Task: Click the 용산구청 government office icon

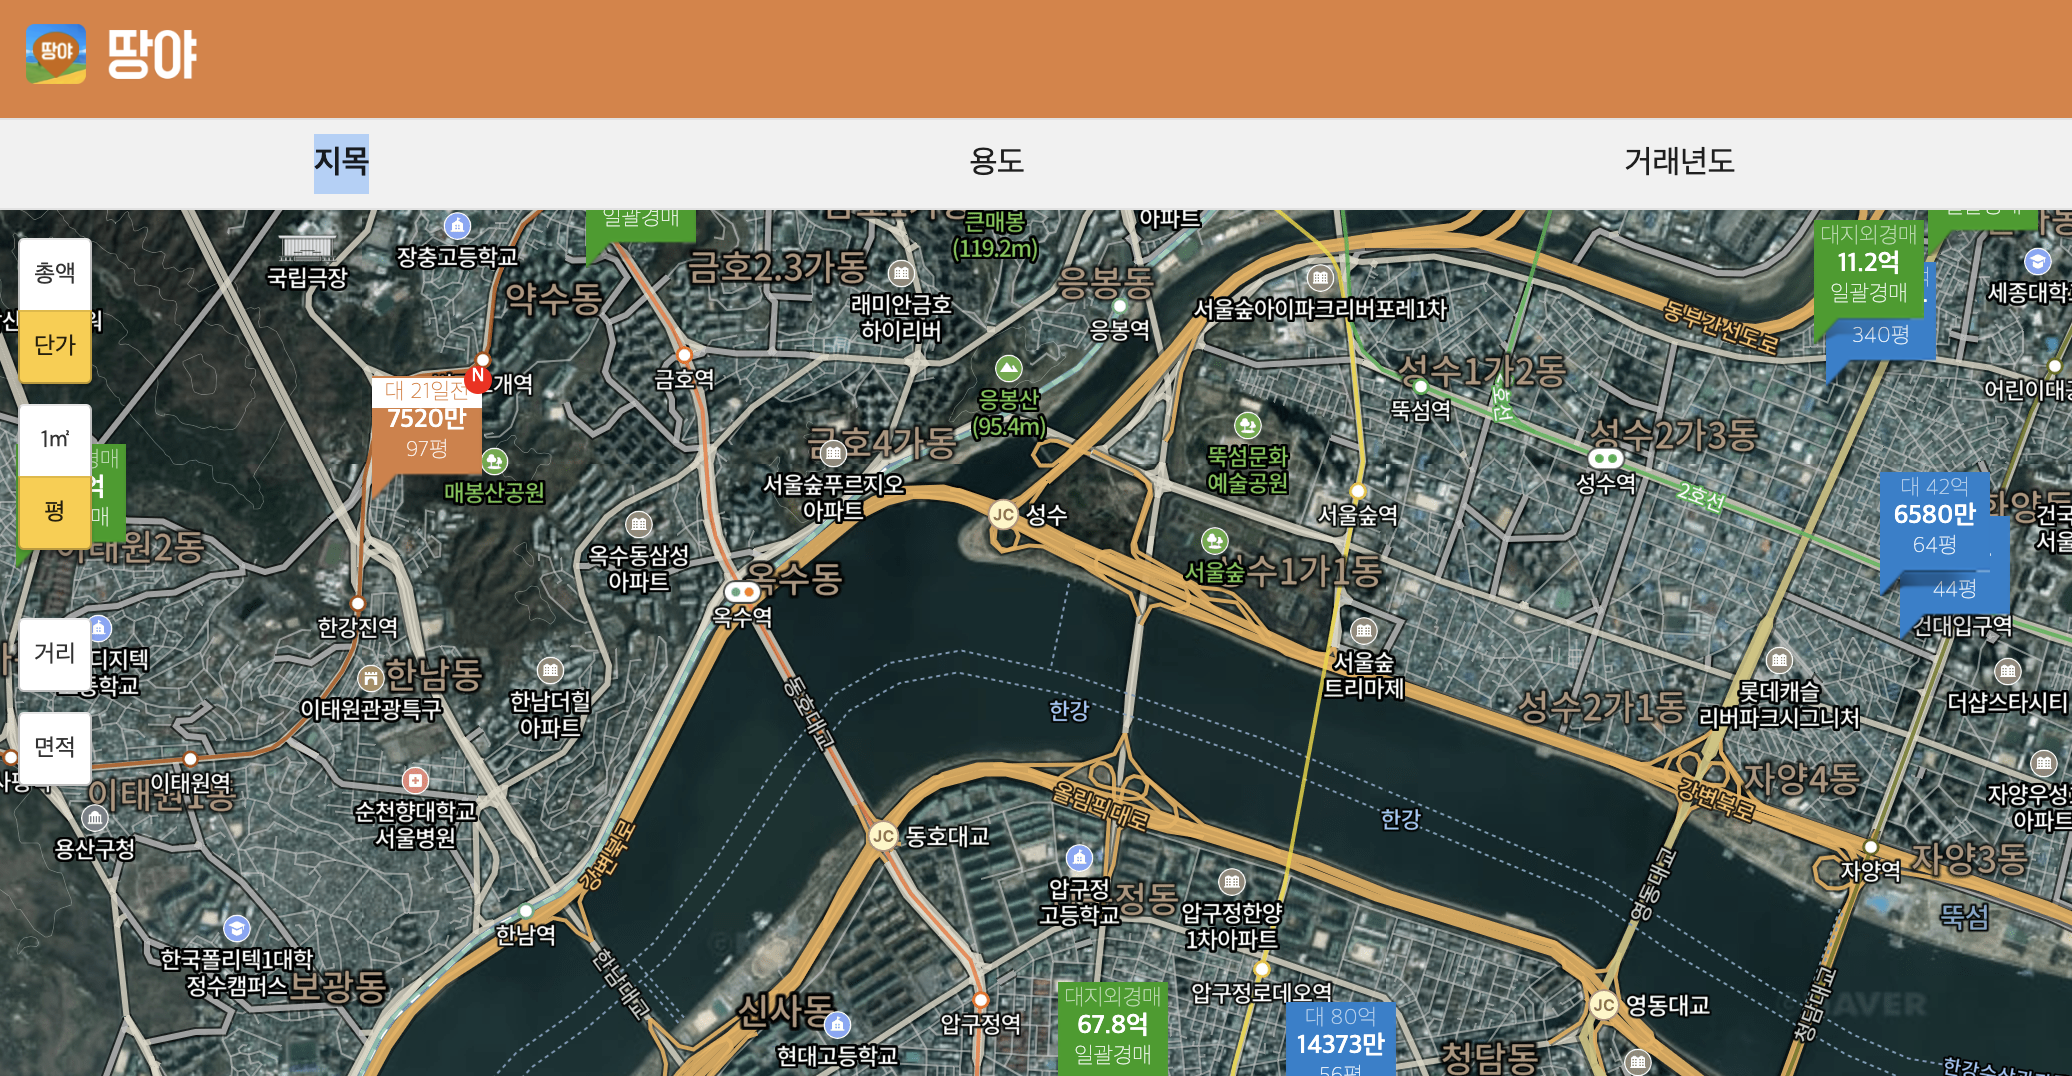Action: pyautogui.click(x=94, y=819)
